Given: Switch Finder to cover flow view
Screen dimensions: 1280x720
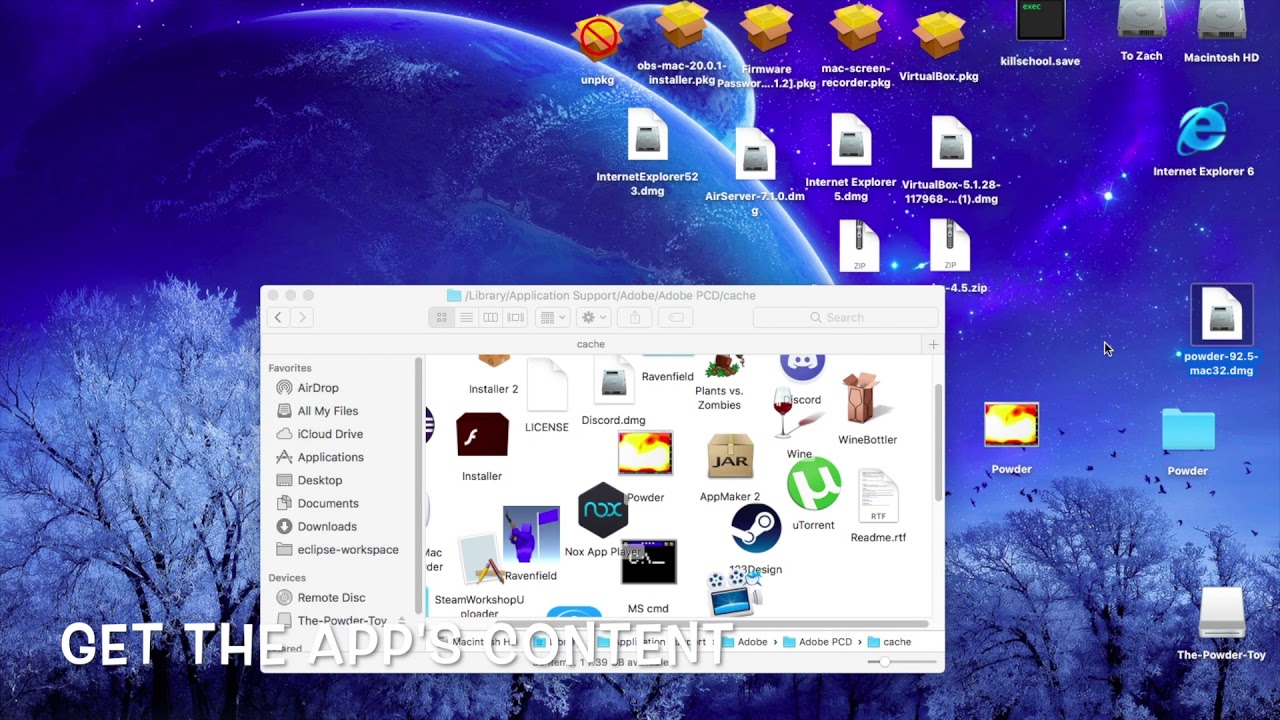Looking at the screenshot, I should pos(515,317).
